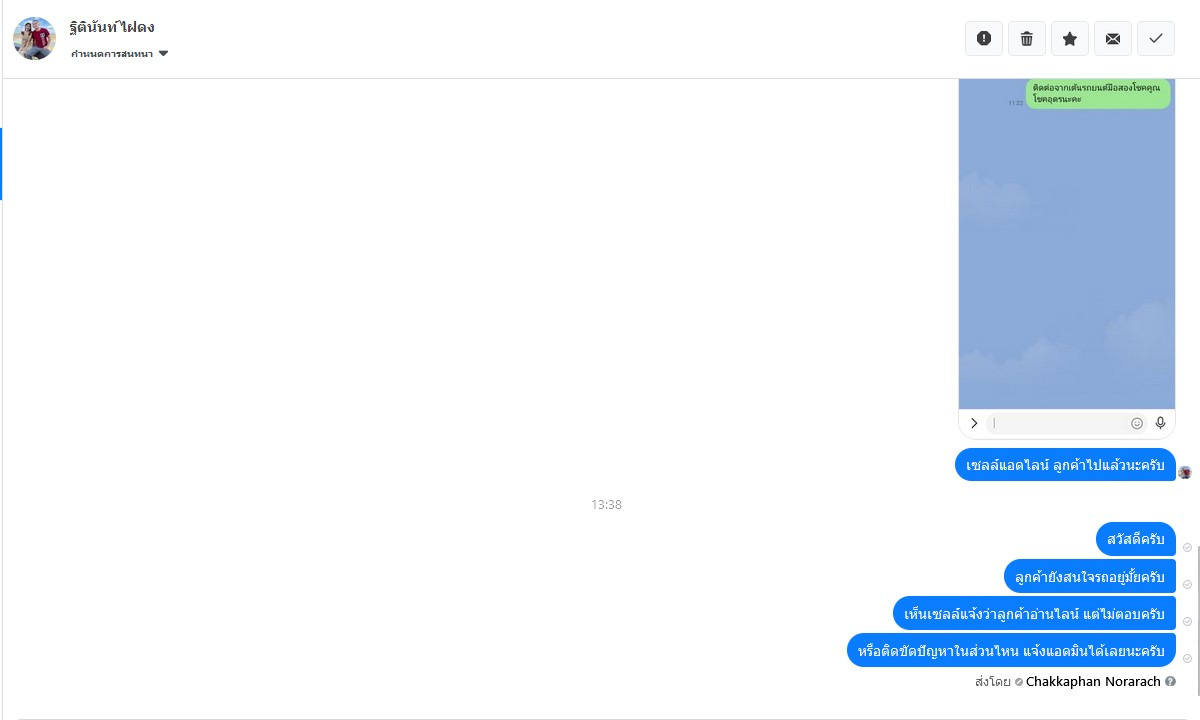Click the dropdown arrow next to กำหนดการสนทนา
The width and height of the screenshot is (1200, 720).
pos(163,54)
